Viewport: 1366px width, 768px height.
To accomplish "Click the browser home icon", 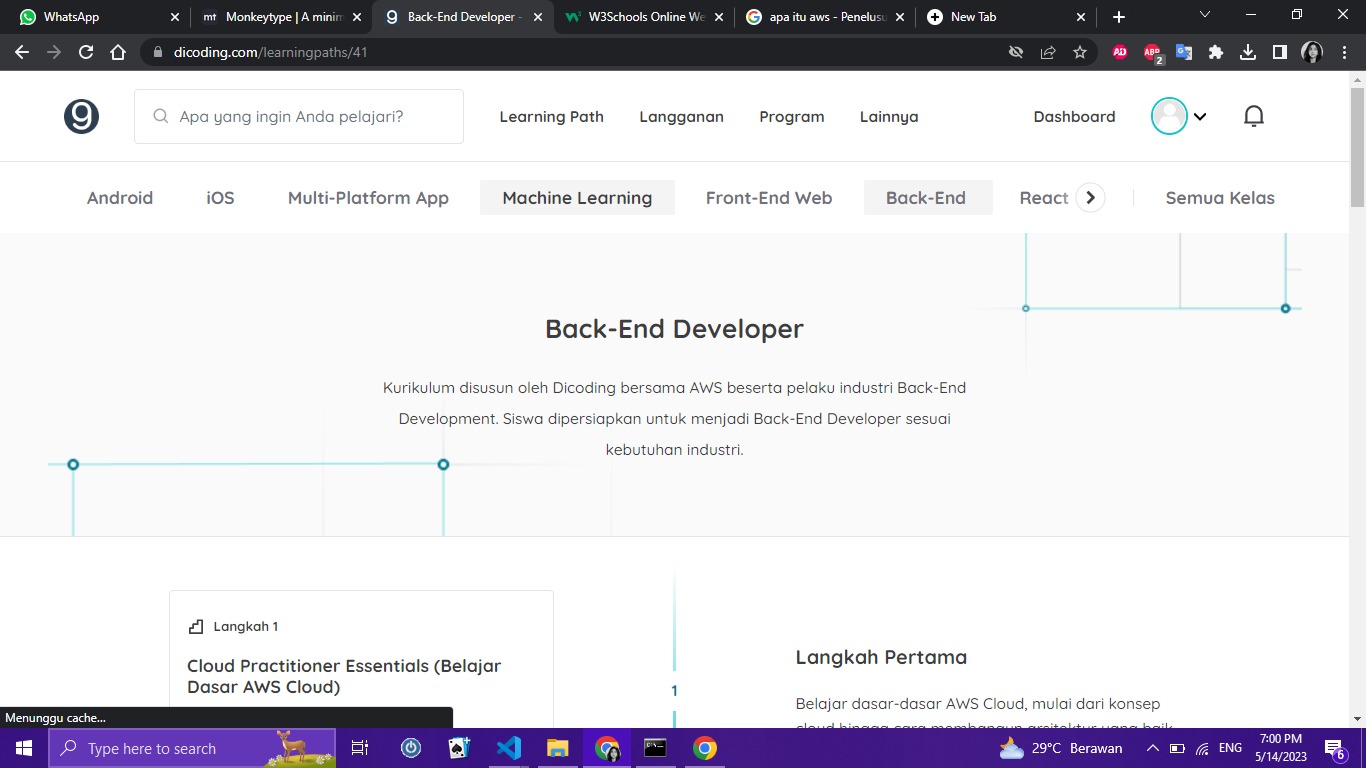I will 118,52.
